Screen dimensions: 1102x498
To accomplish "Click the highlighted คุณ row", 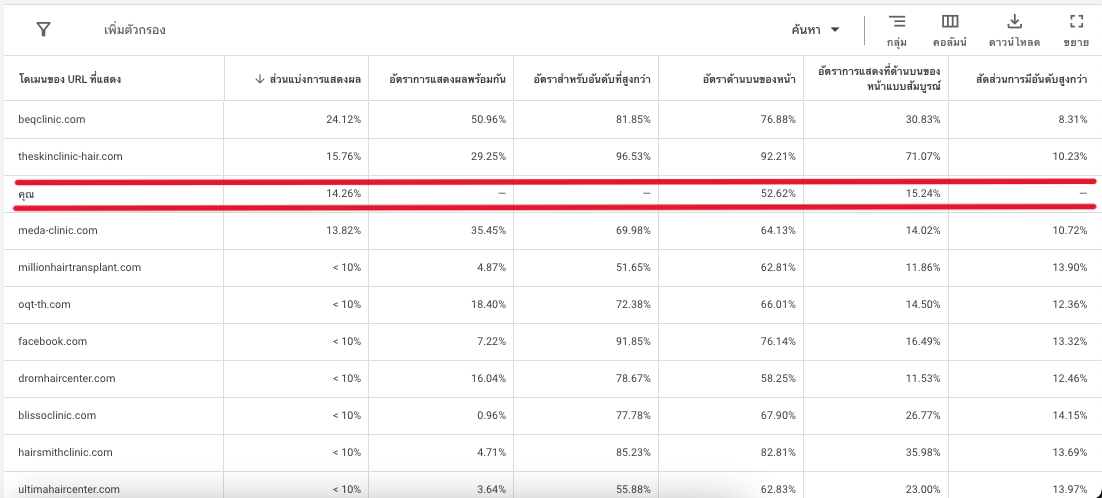I will [27, 194].
